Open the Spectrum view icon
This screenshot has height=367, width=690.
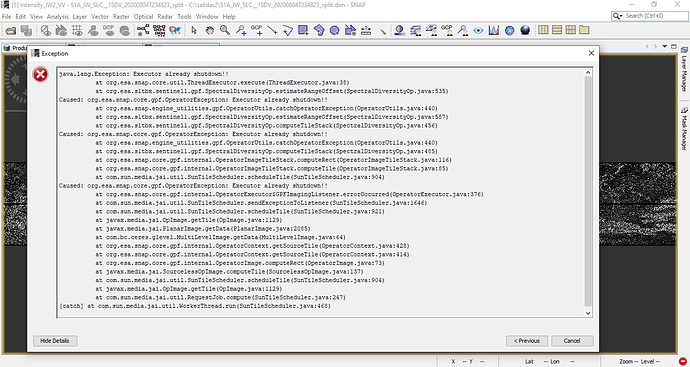tap(494, 30)
